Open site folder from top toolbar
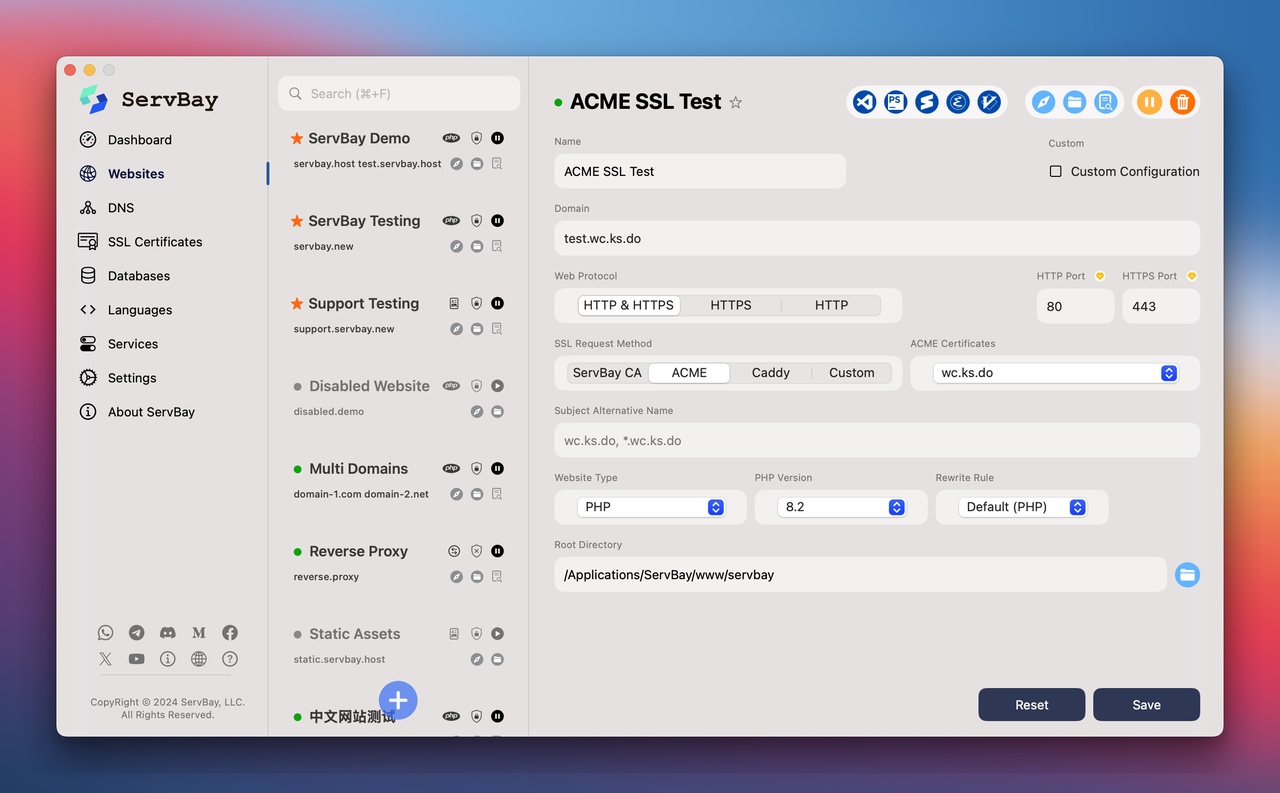Viewport: 1280px width, 793px height. pos(1074,102)
